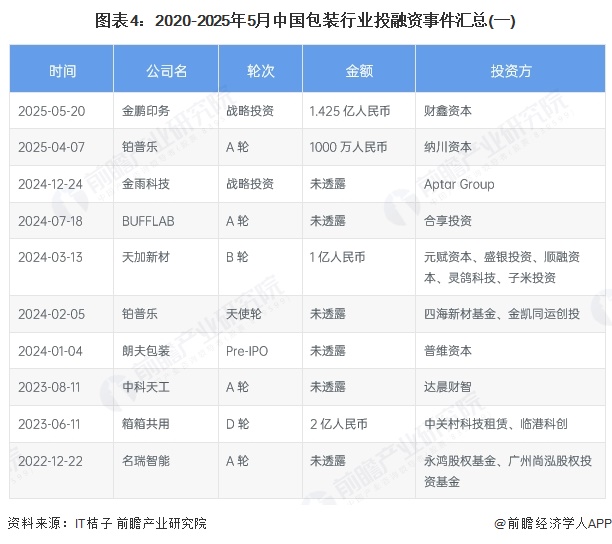Screen dimensions: 612x544
Task: Select the date 2024-02-05
Action: [x=52, y=314]
